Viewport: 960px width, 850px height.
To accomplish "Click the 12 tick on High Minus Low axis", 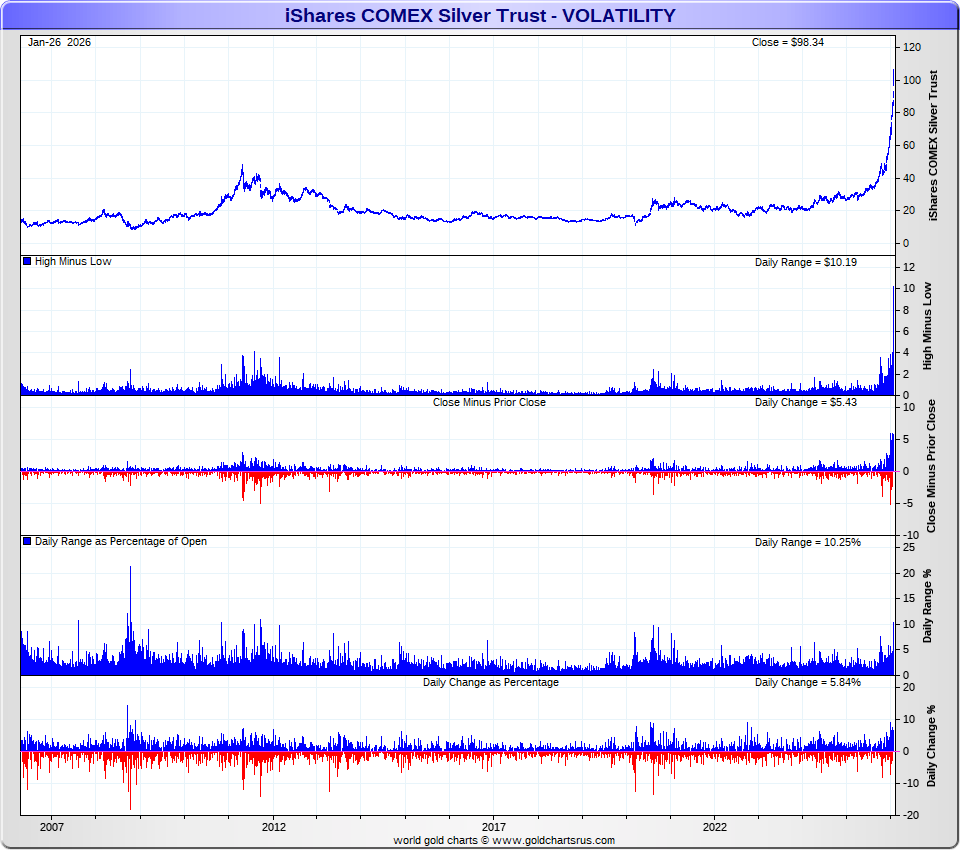I will pos(909,267).
